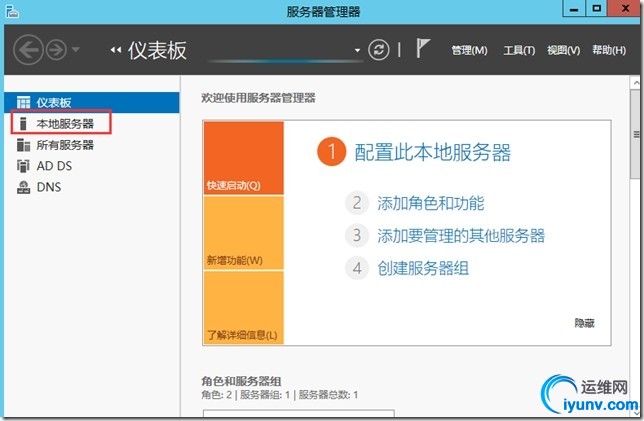This screenshot has width=644, height=421.
Task: Open the 新增功能(W) tile
Action: pyautogui.click(x=244, y=233)
